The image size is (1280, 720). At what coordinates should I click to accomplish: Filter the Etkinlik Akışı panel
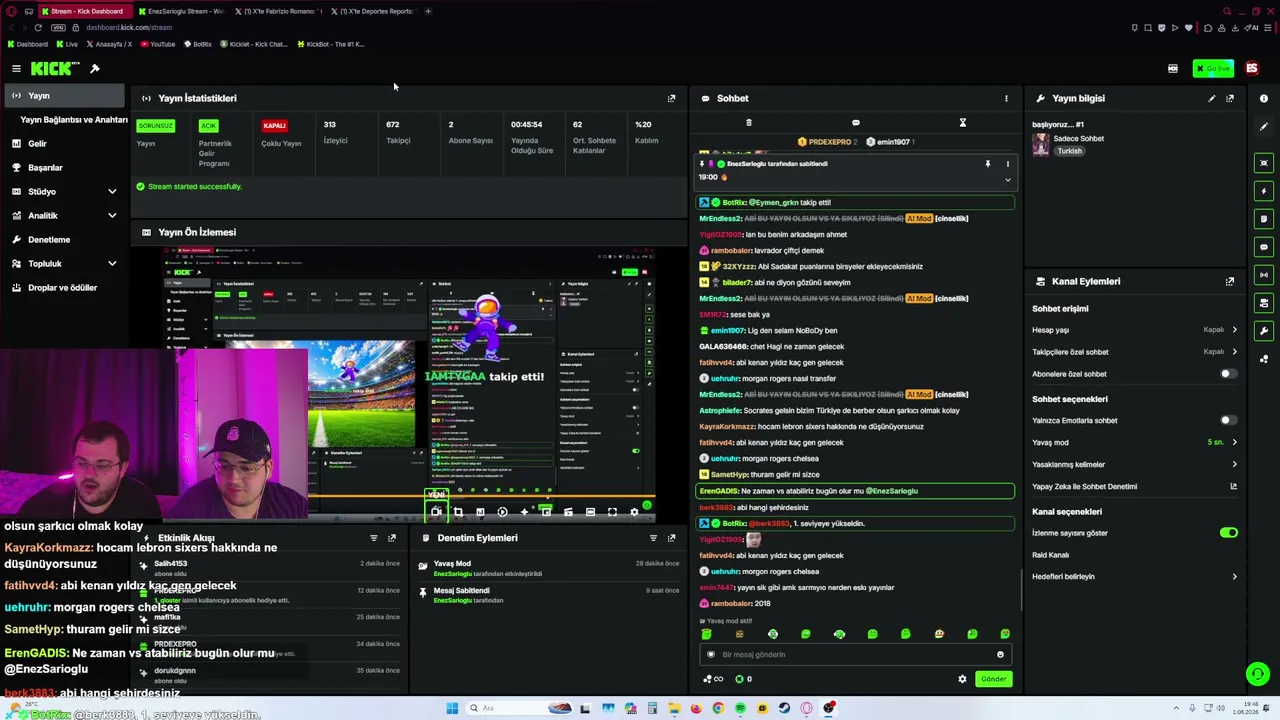(x=374, y=538)
